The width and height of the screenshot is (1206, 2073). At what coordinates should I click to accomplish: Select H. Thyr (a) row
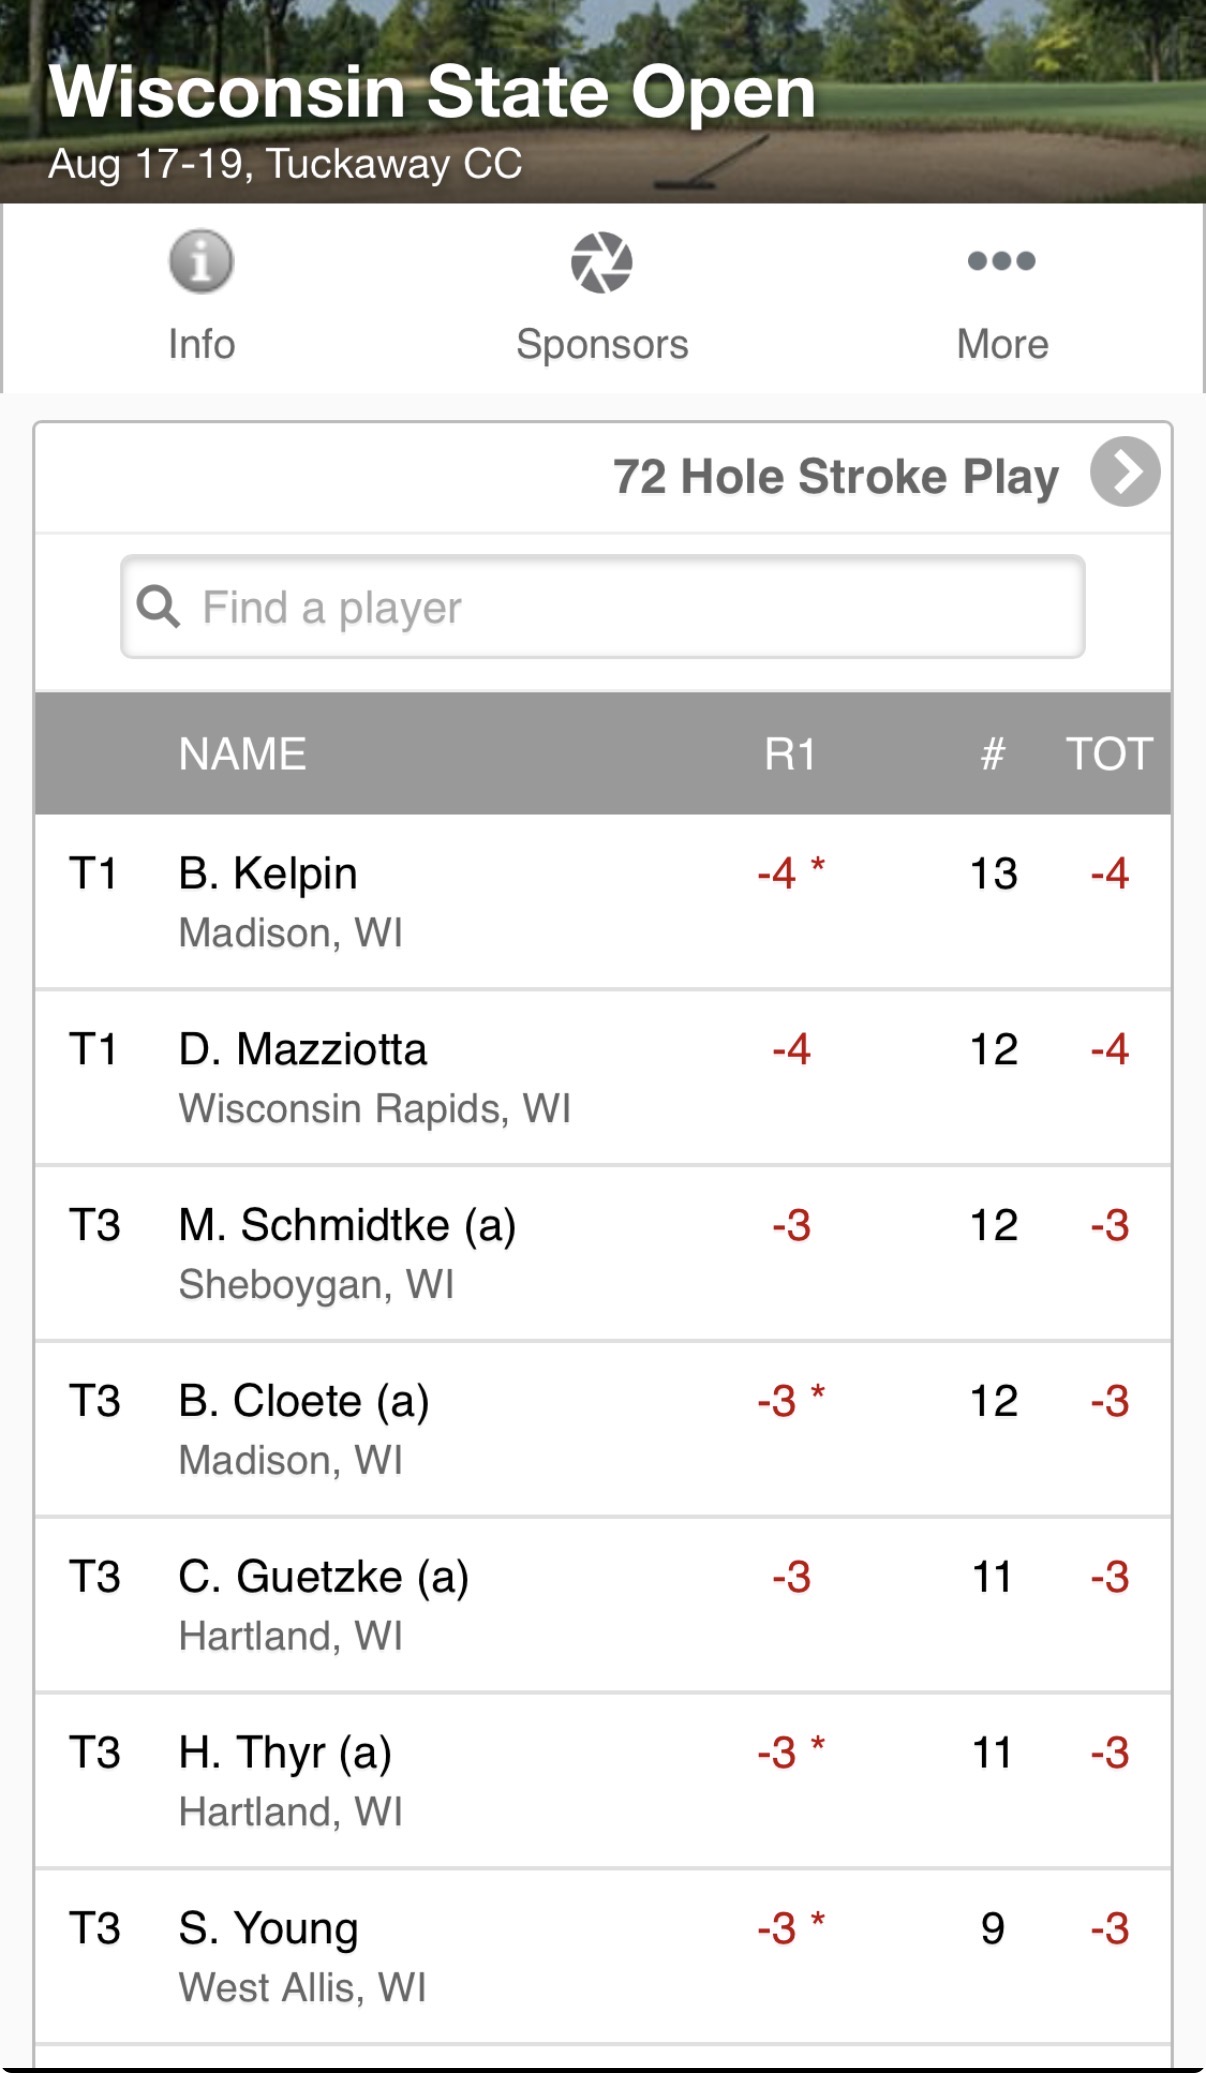point(603,1782)
